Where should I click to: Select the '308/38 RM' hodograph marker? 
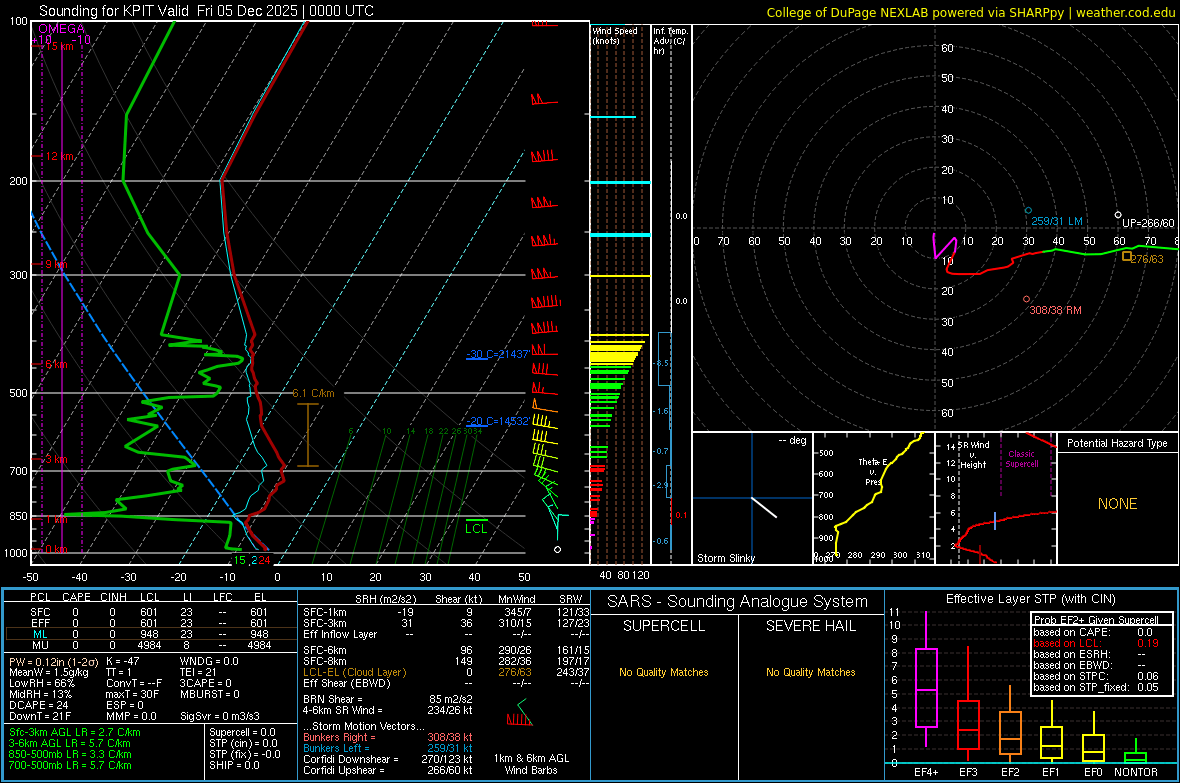point(1055,310)
